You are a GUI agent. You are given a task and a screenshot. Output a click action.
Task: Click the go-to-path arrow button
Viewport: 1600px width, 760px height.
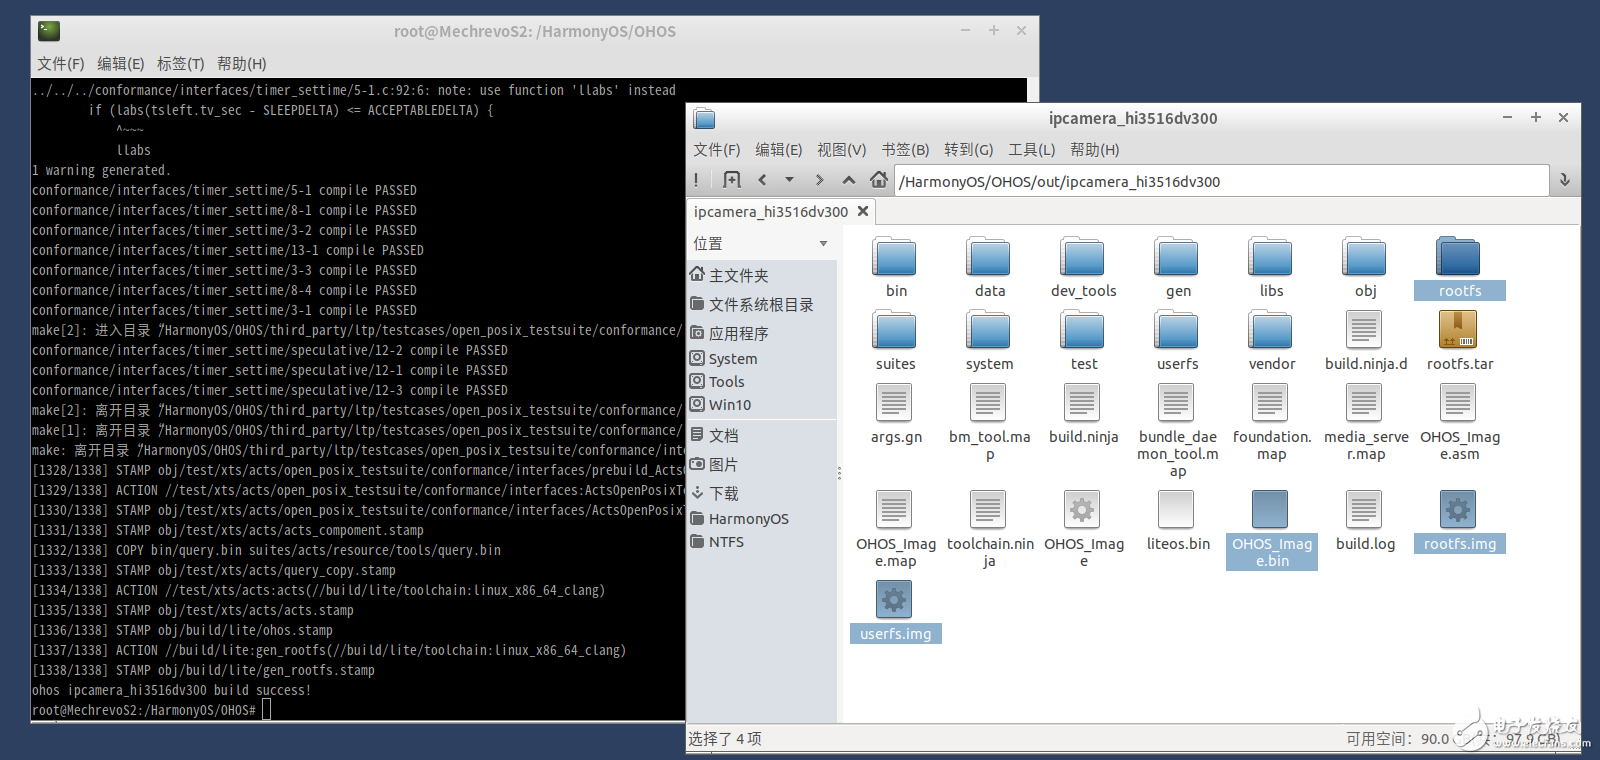1565,180
